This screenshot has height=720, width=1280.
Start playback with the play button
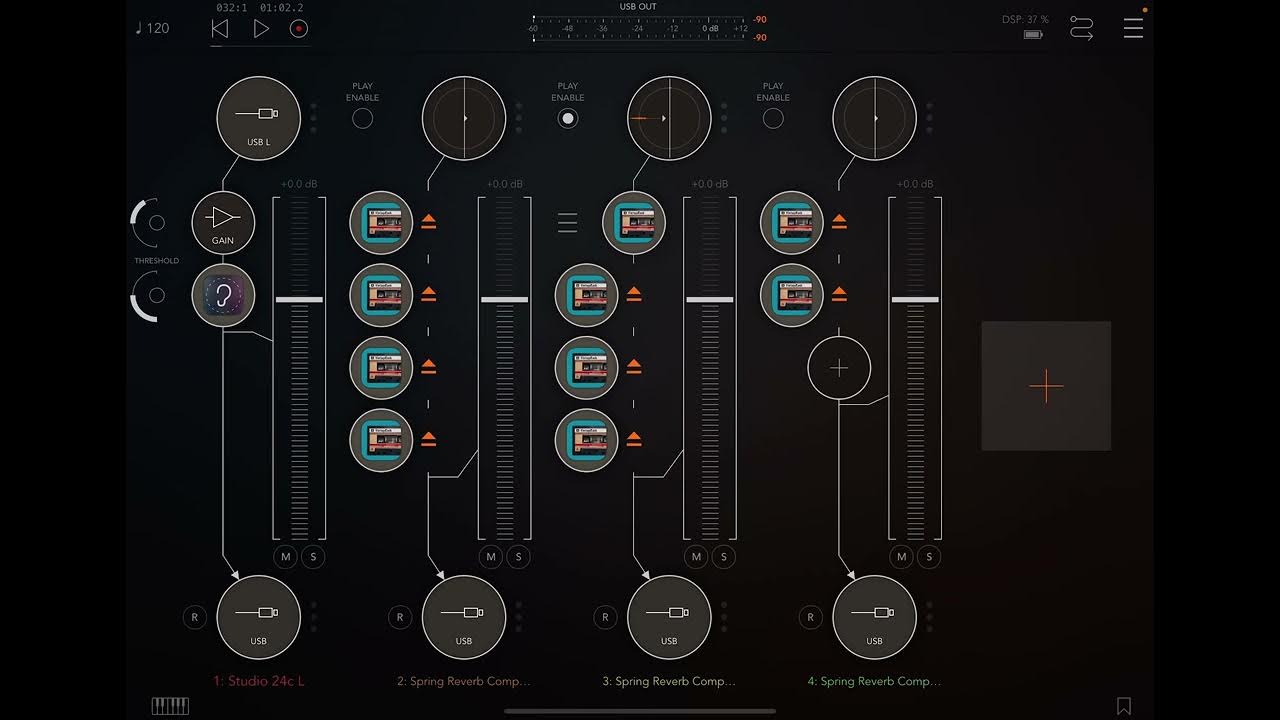(261, 29)
